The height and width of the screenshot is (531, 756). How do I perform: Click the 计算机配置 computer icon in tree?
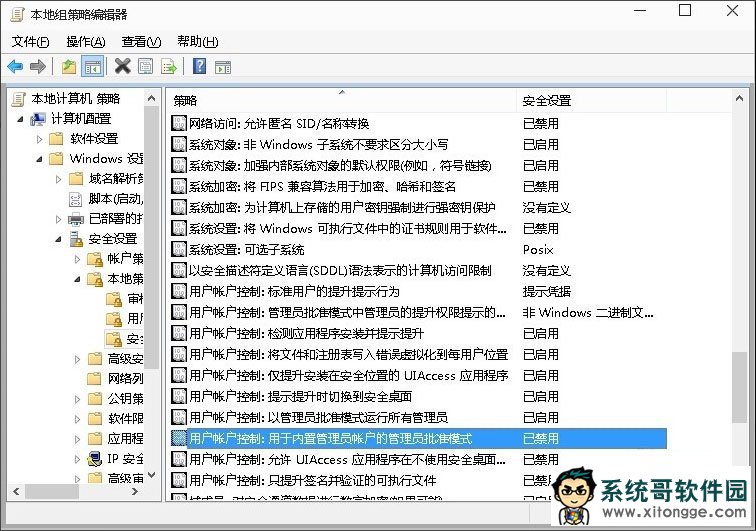coord(38,119)
